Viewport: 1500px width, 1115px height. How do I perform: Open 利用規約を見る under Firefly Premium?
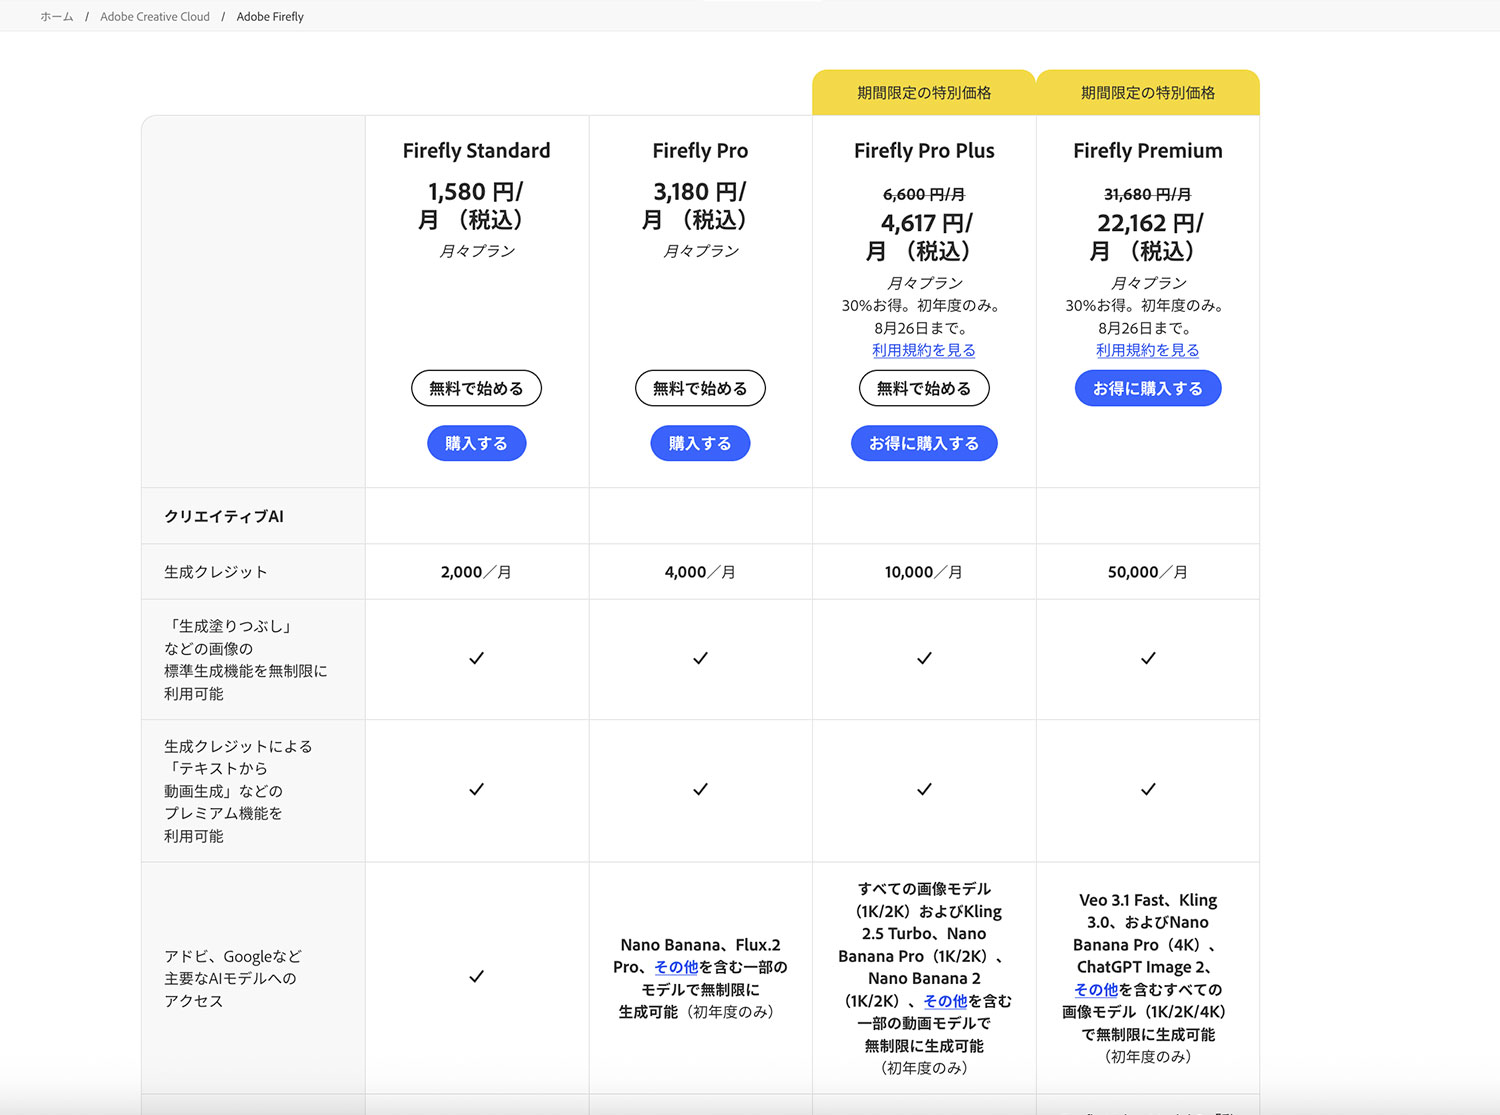(1148, 350)
